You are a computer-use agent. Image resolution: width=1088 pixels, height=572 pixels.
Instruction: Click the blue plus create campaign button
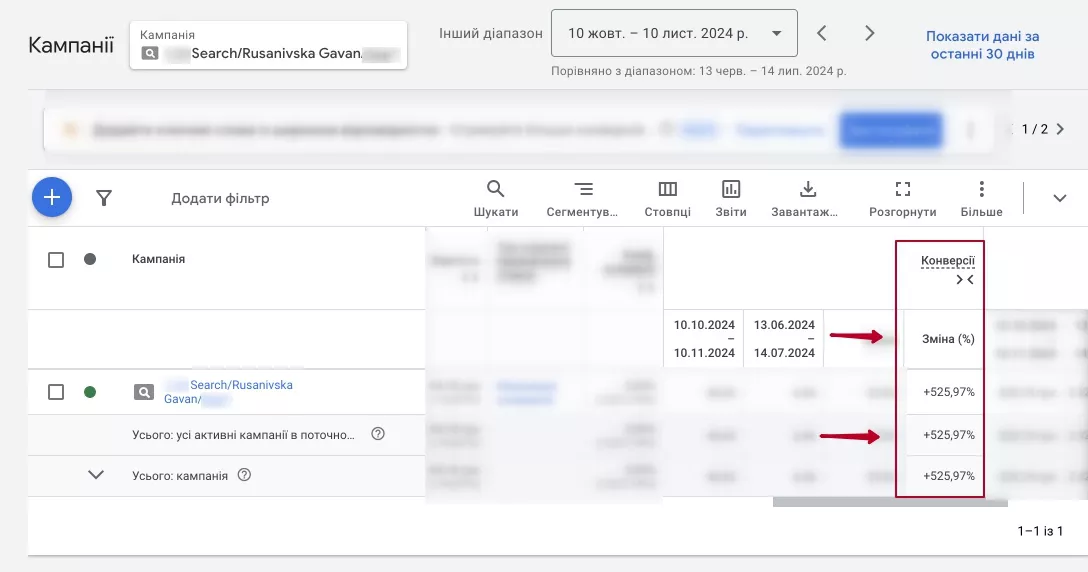tap(52, 198)
